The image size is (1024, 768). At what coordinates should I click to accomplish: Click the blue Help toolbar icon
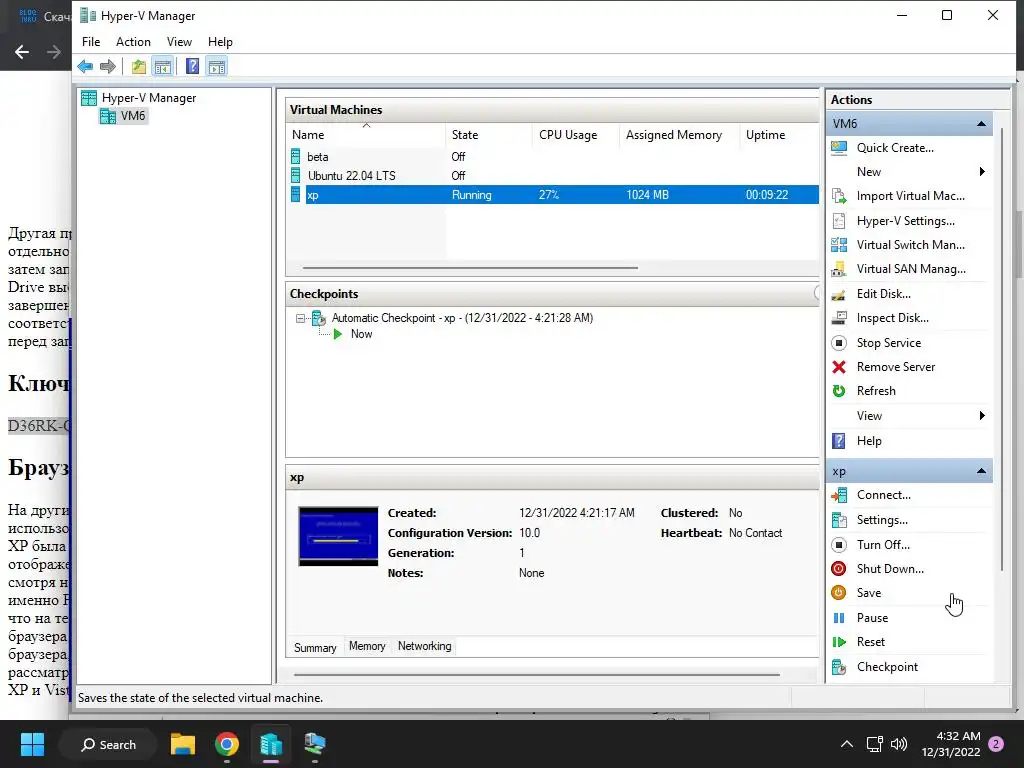[x=193, y=67]
